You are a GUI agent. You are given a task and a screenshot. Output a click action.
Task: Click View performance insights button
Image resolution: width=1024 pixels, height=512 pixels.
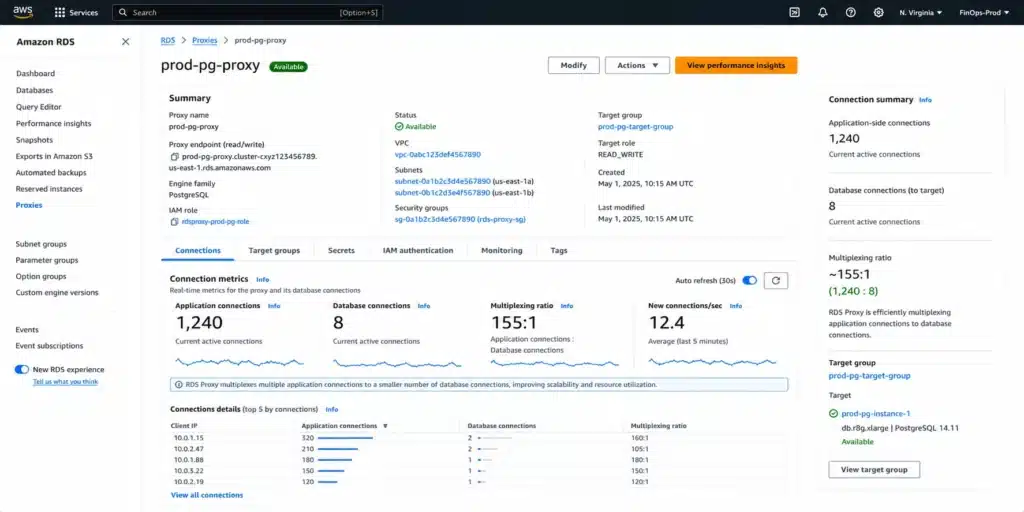click(736, 65)
